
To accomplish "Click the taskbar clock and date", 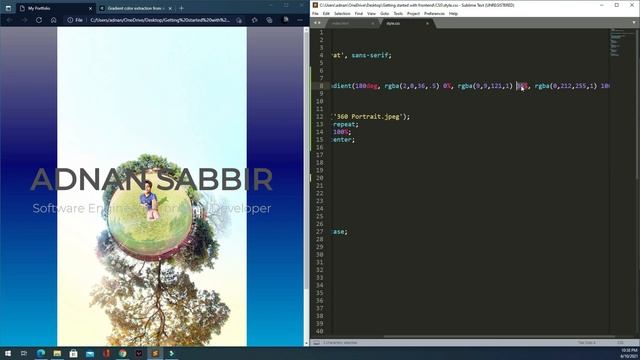I will point(629,353).
